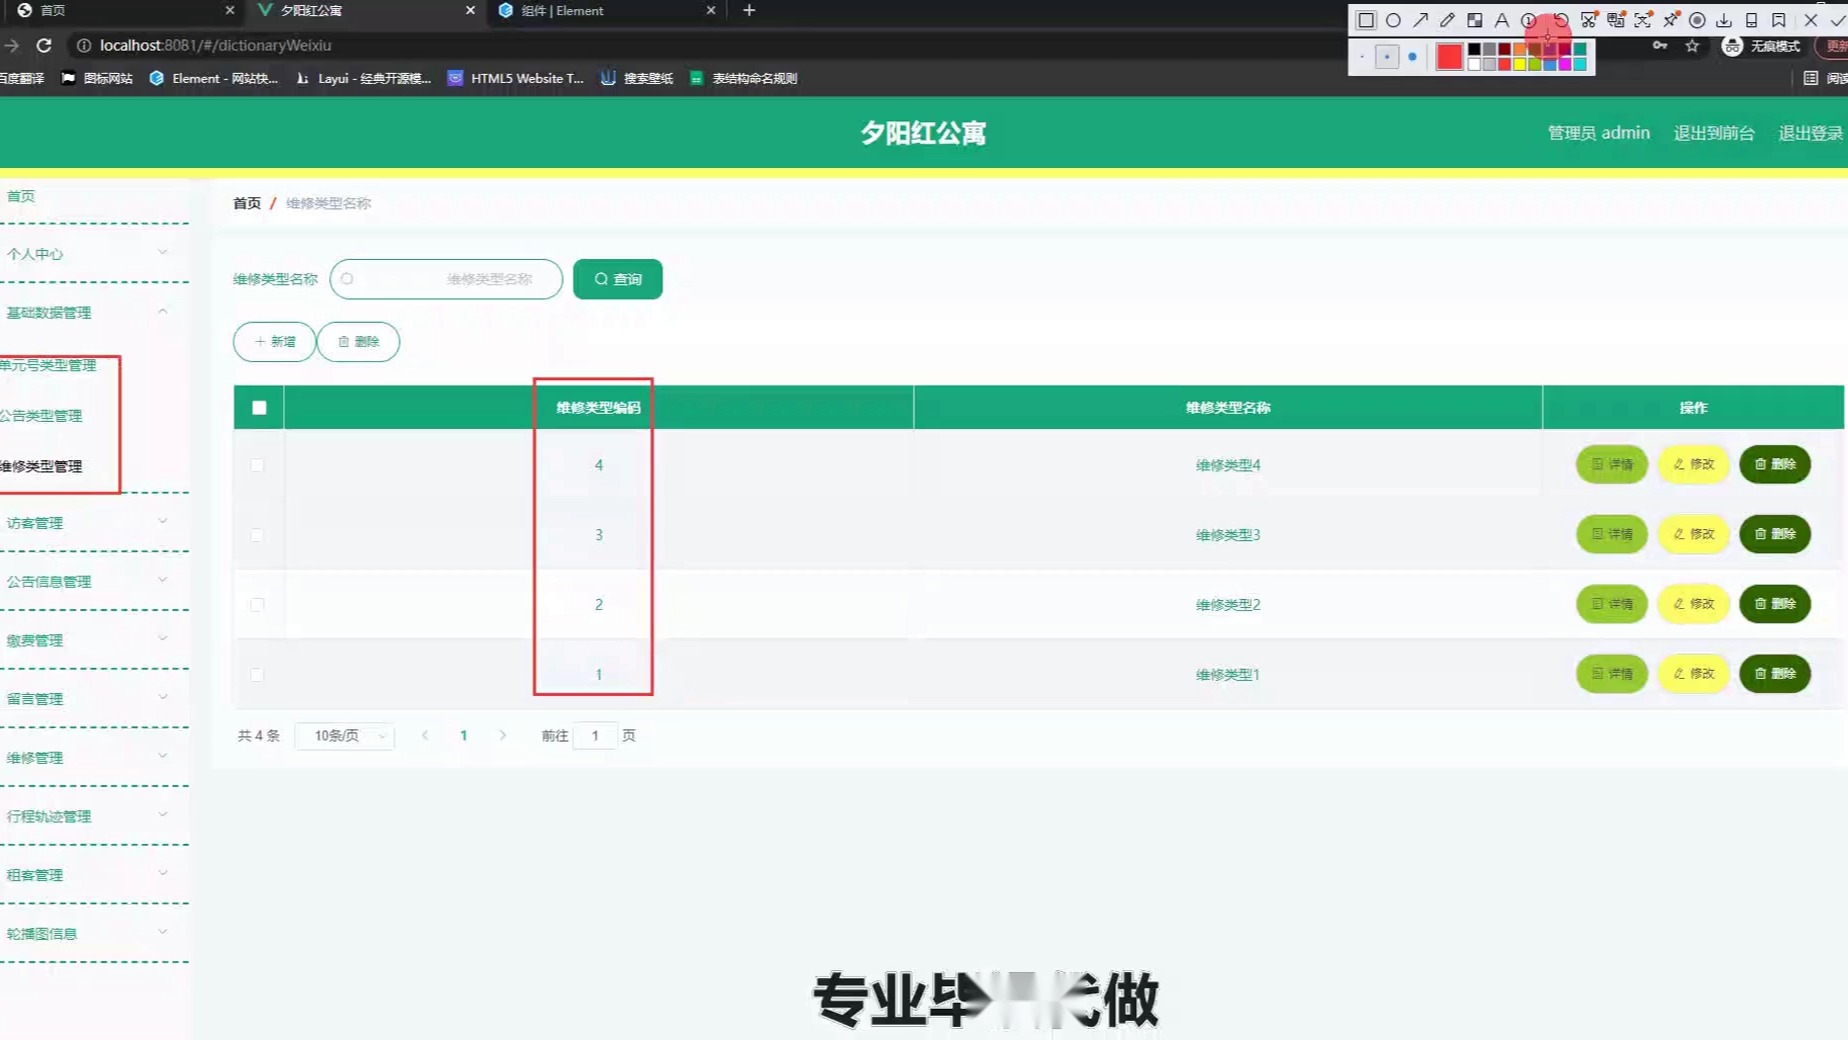Select the pencil drawing tool
The width and height of the screenshot is (1848, 1040).
(x=1447, y=20)
